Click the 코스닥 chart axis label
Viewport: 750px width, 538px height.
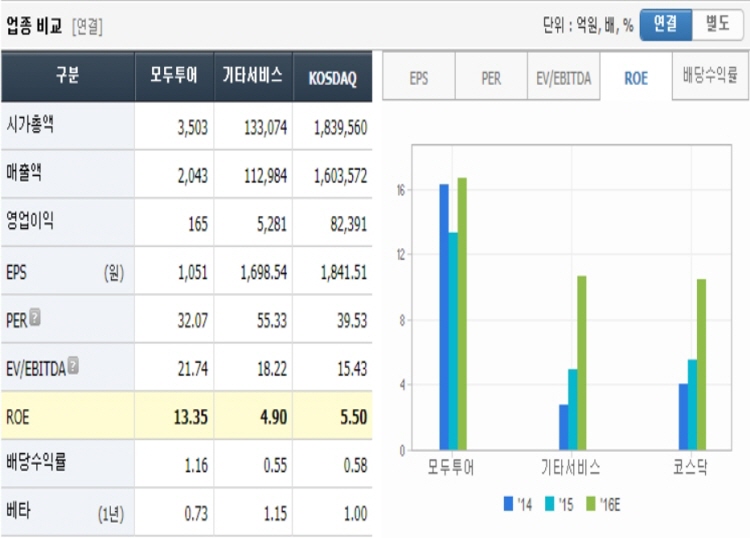point(690,467)
